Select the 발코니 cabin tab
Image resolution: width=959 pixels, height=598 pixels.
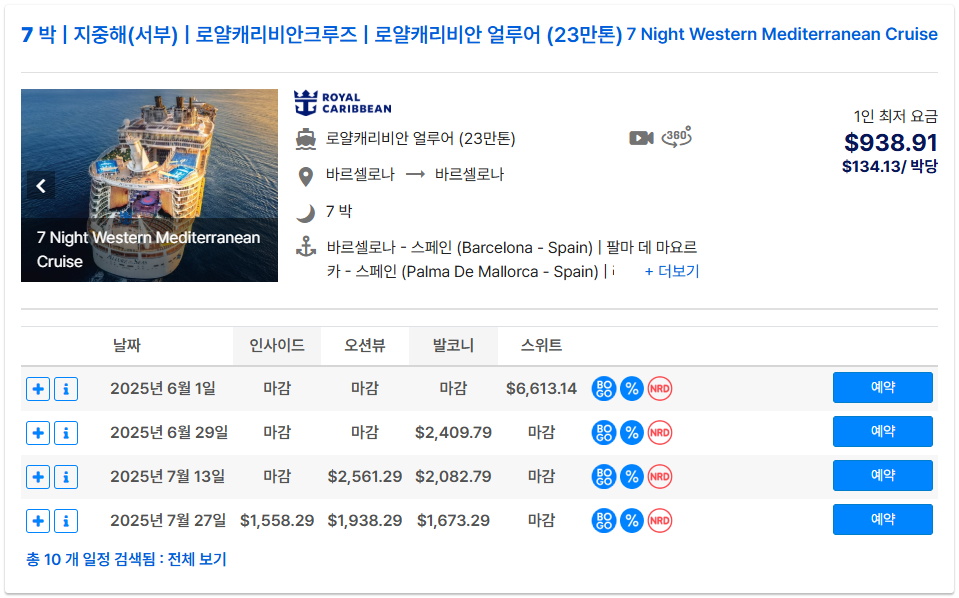pos(453,345)
